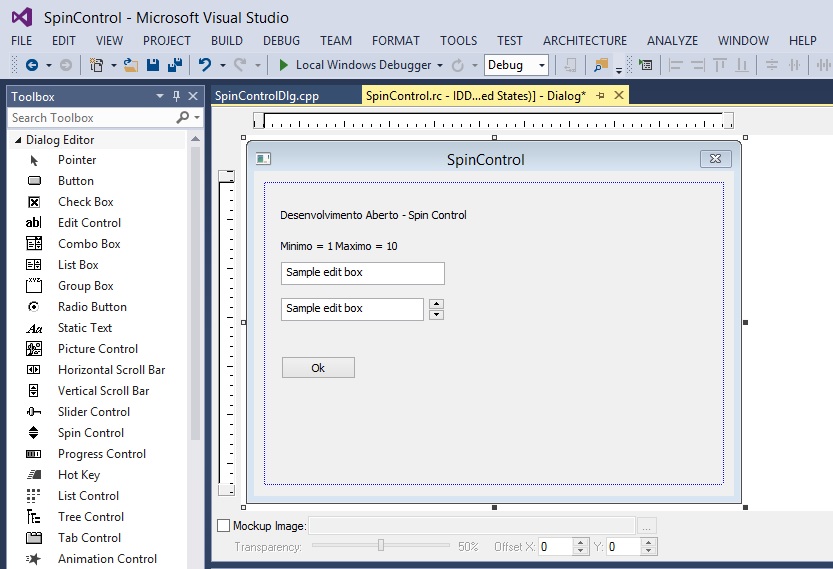Select the Slider Control toolbox item
Screen dimensions: 833x569
point(93,412)
